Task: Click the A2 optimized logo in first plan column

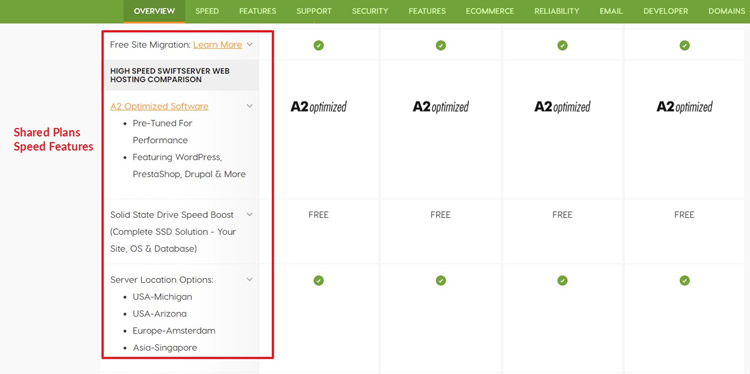Action: [x=319, y=107]
